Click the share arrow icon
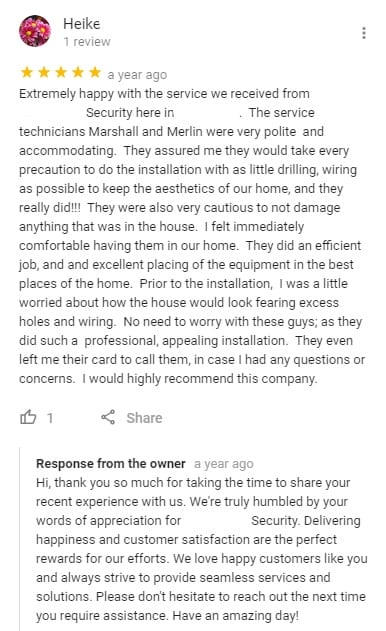 tap(108, 417)
